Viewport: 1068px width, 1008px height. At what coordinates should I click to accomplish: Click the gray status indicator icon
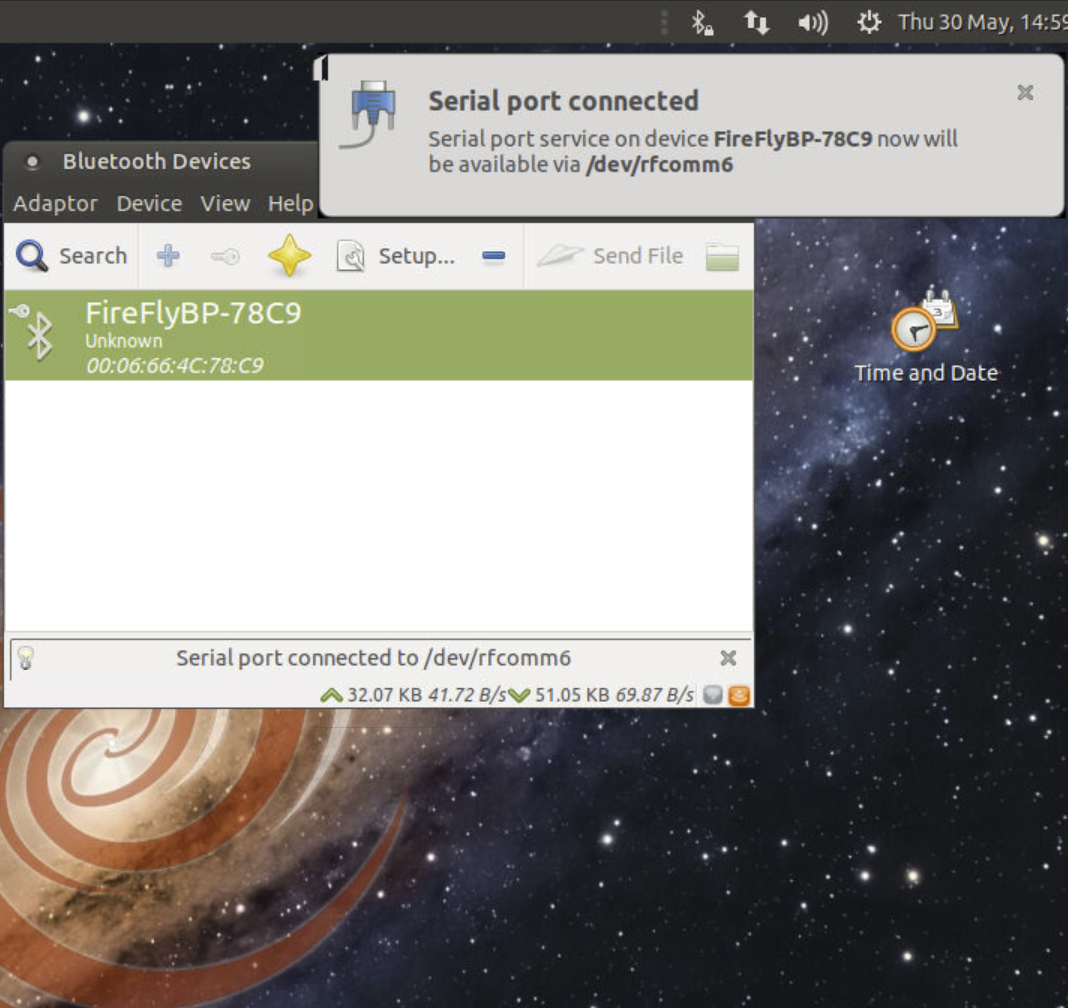click(712, 695)
